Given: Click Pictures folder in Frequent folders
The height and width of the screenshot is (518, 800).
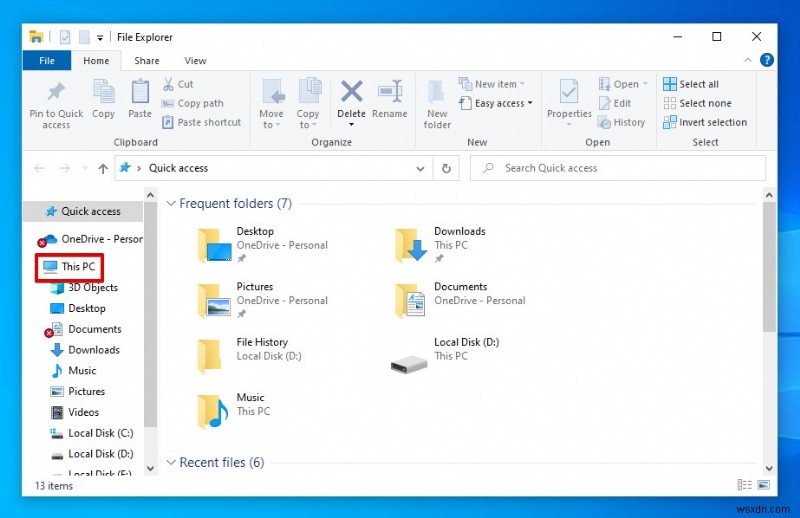Looking at the screenshot, I should pos(263,301).
